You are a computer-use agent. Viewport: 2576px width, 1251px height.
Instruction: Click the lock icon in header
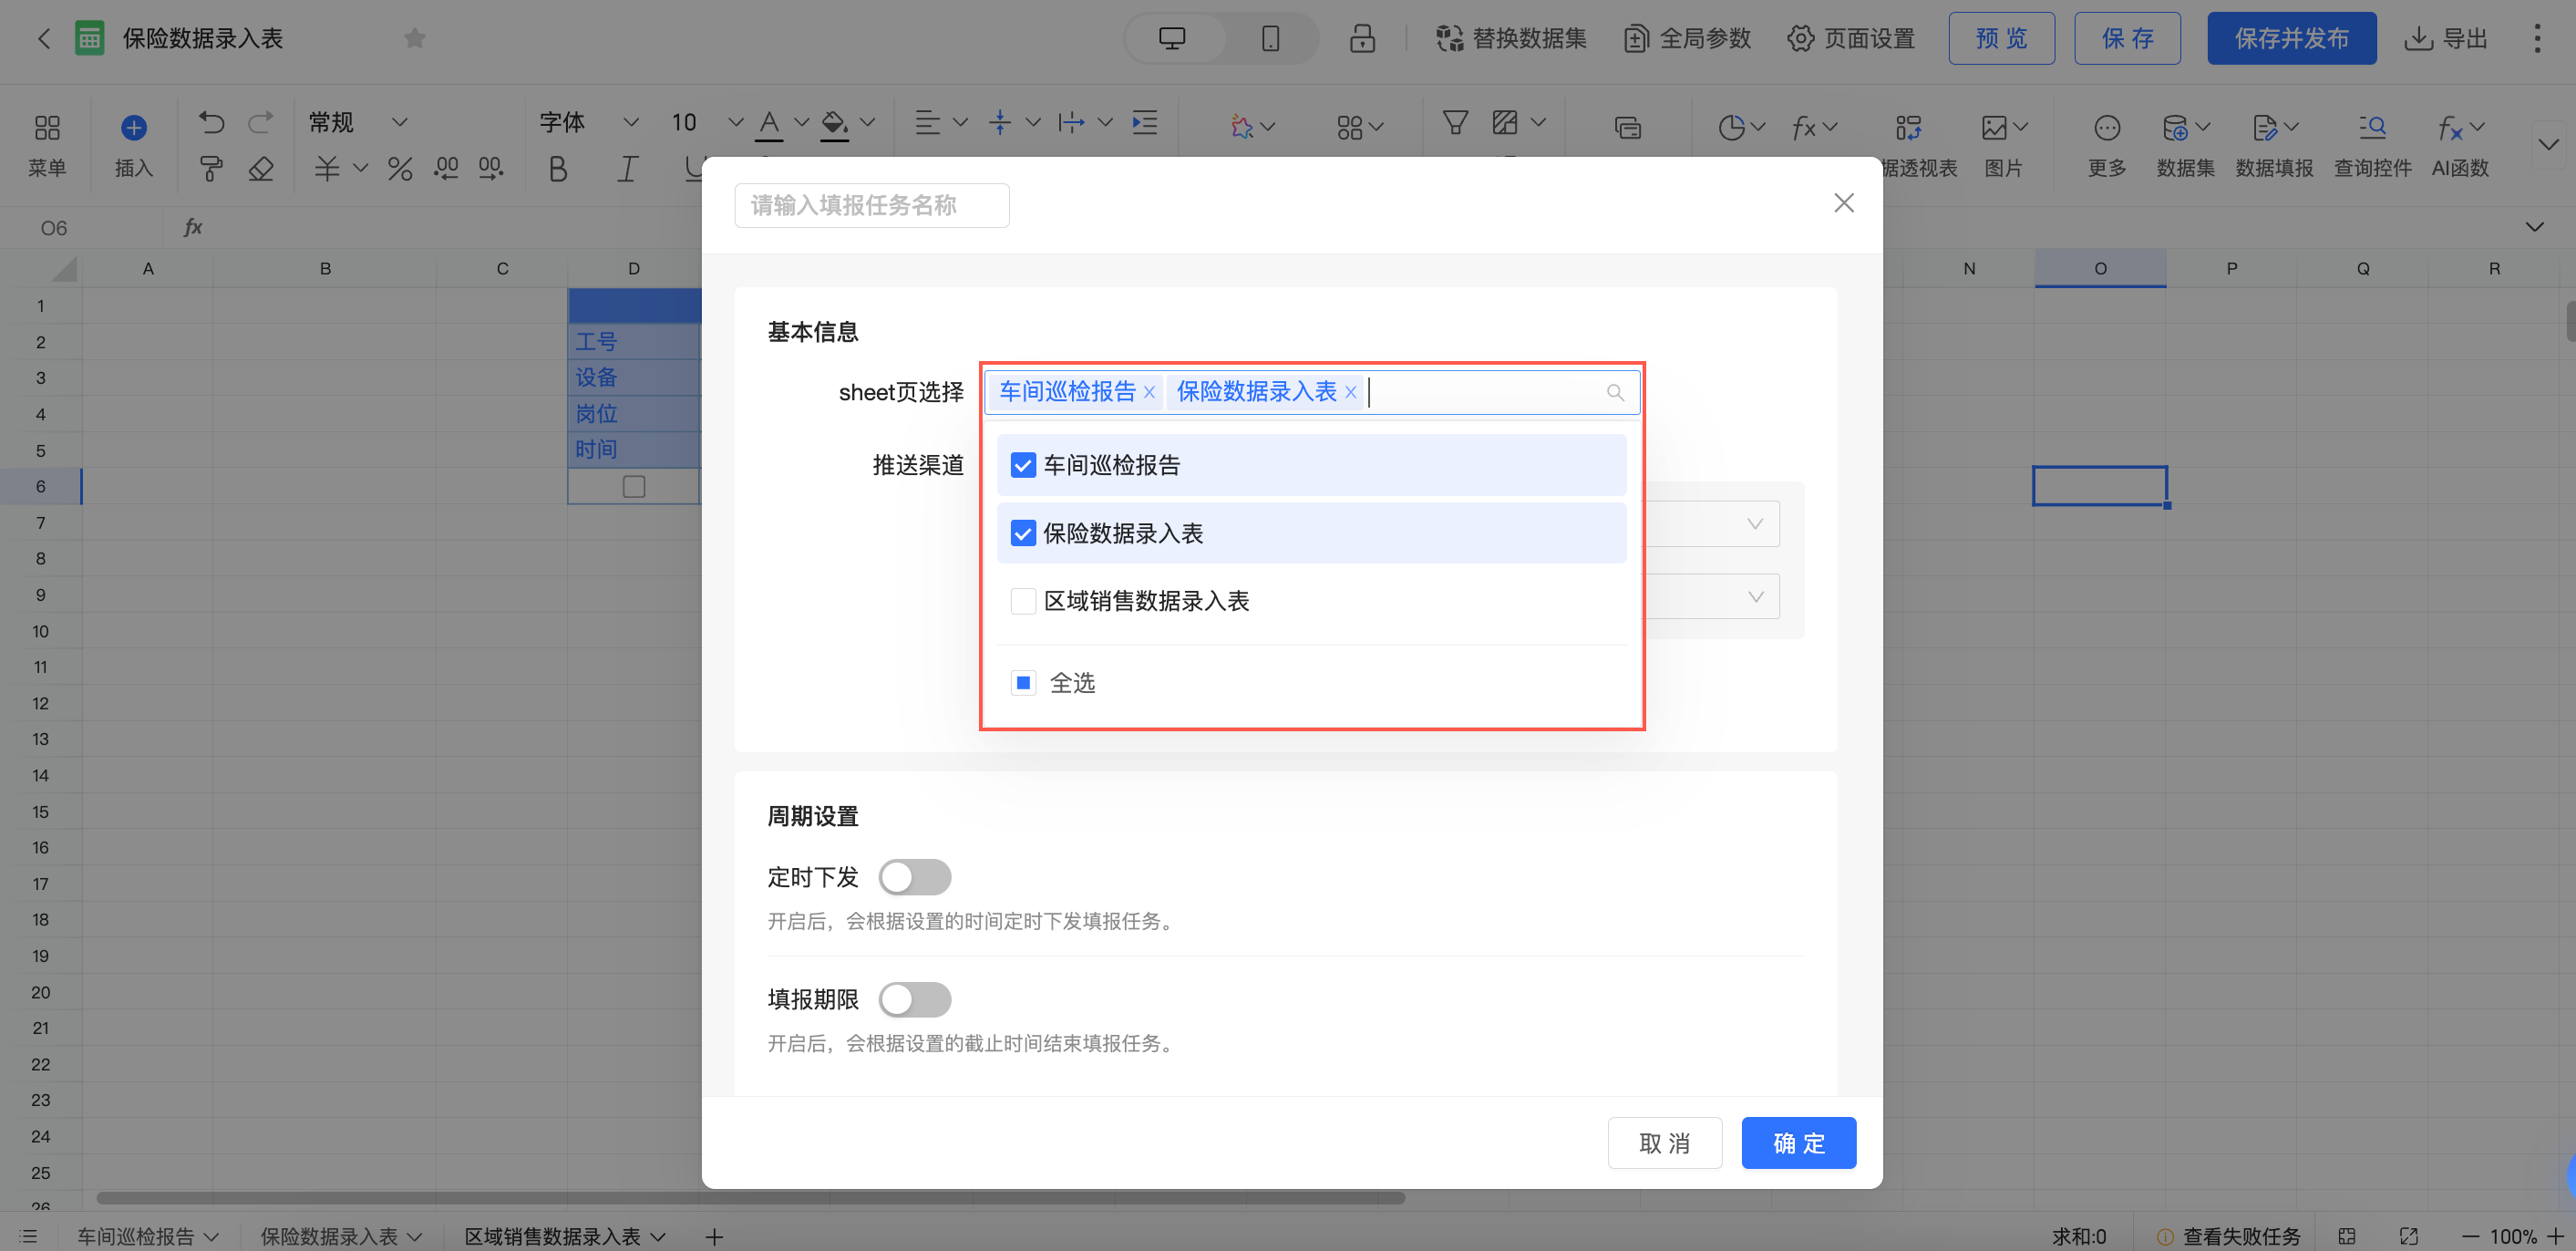coord(1362,39)
